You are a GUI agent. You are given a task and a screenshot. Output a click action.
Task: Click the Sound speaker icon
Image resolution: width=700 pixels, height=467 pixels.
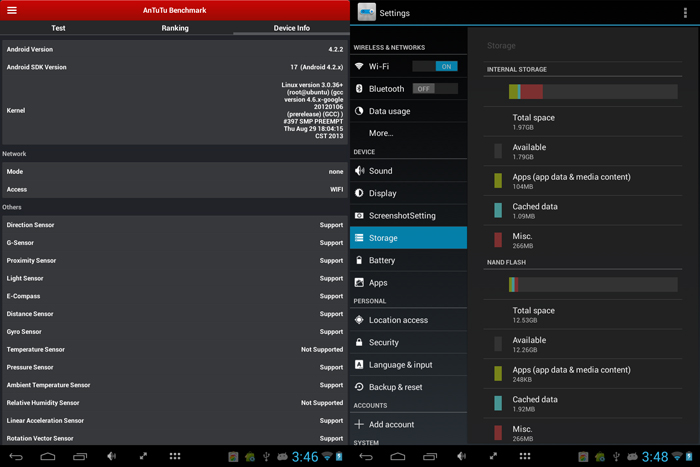359,171
